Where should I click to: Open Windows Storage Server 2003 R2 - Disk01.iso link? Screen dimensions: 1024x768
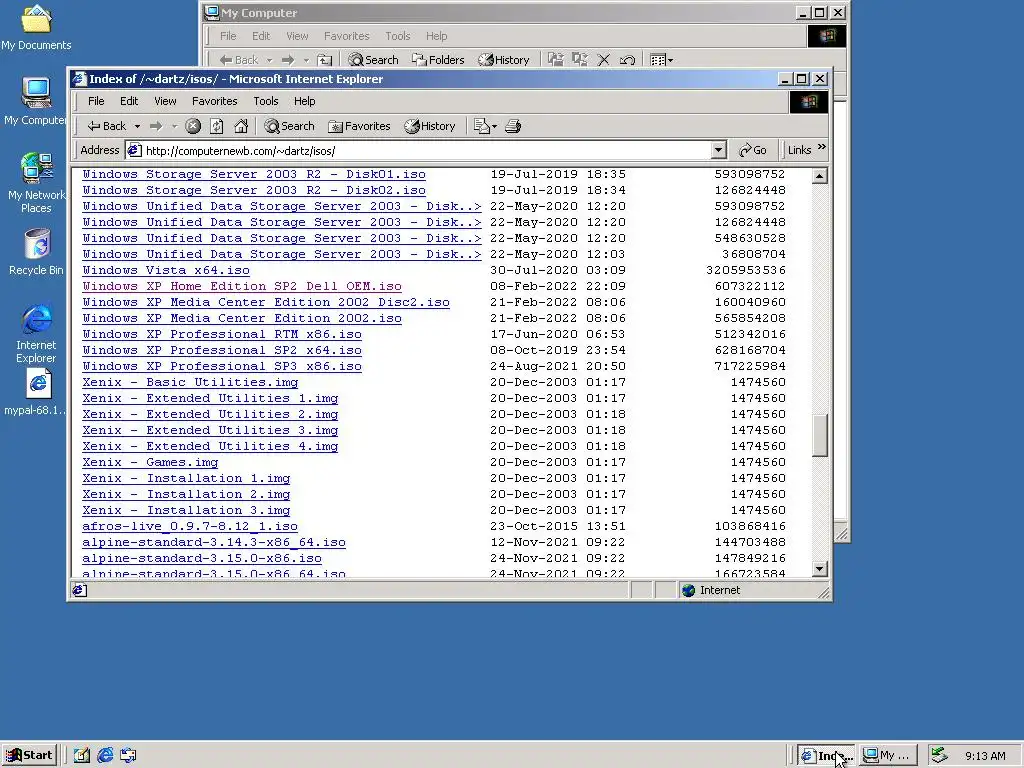[x=254, y=174]
